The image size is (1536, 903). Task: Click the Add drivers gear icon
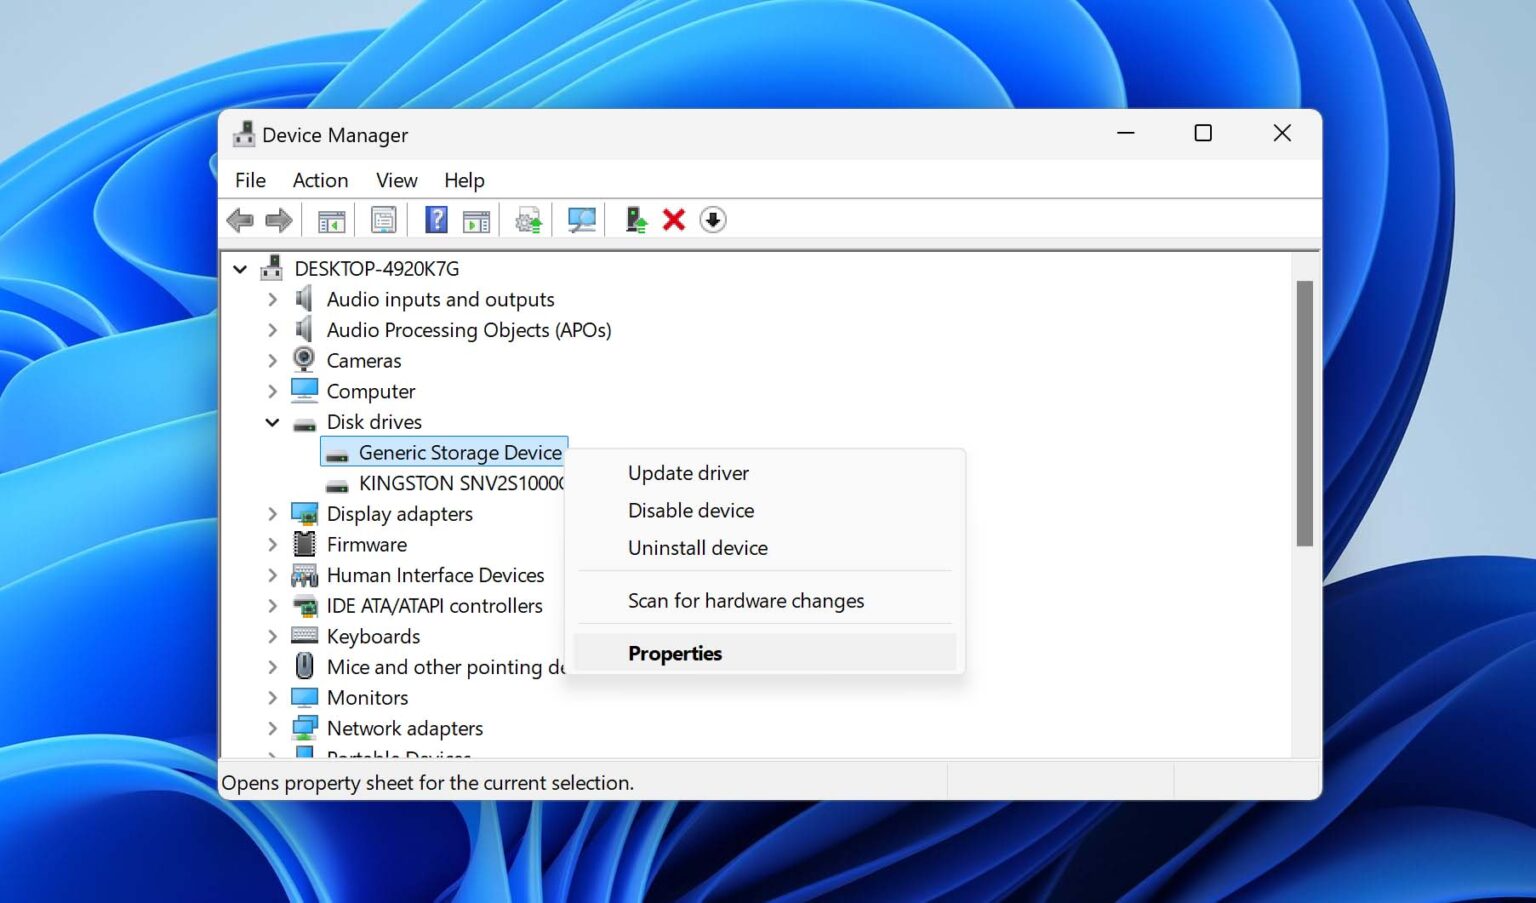(x=527, y=219)
